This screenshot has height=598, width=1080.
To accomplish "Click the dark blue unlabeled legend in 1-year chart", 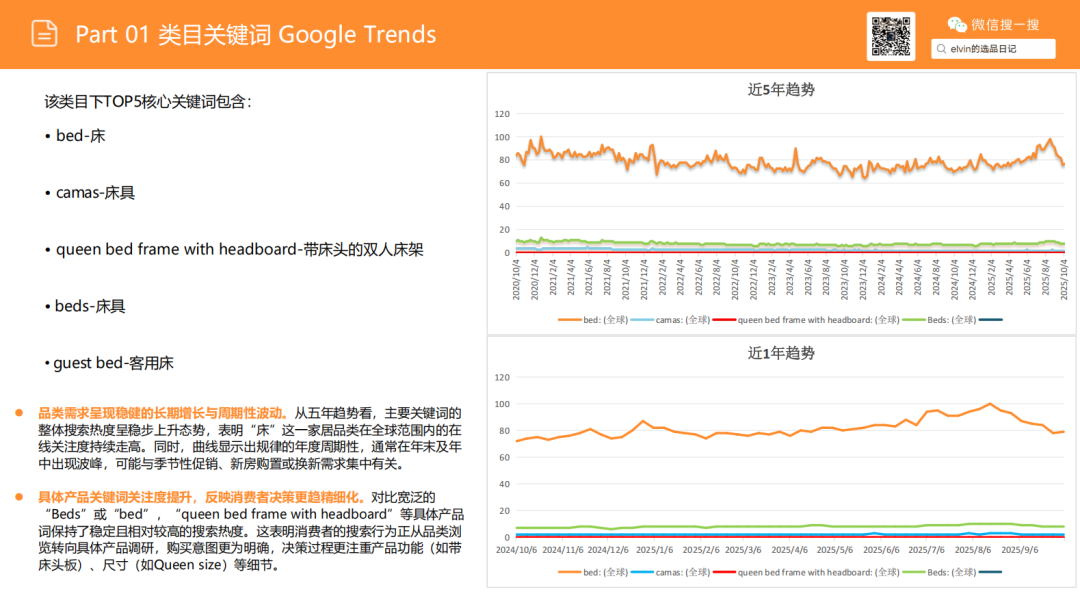I will [990, 572].
